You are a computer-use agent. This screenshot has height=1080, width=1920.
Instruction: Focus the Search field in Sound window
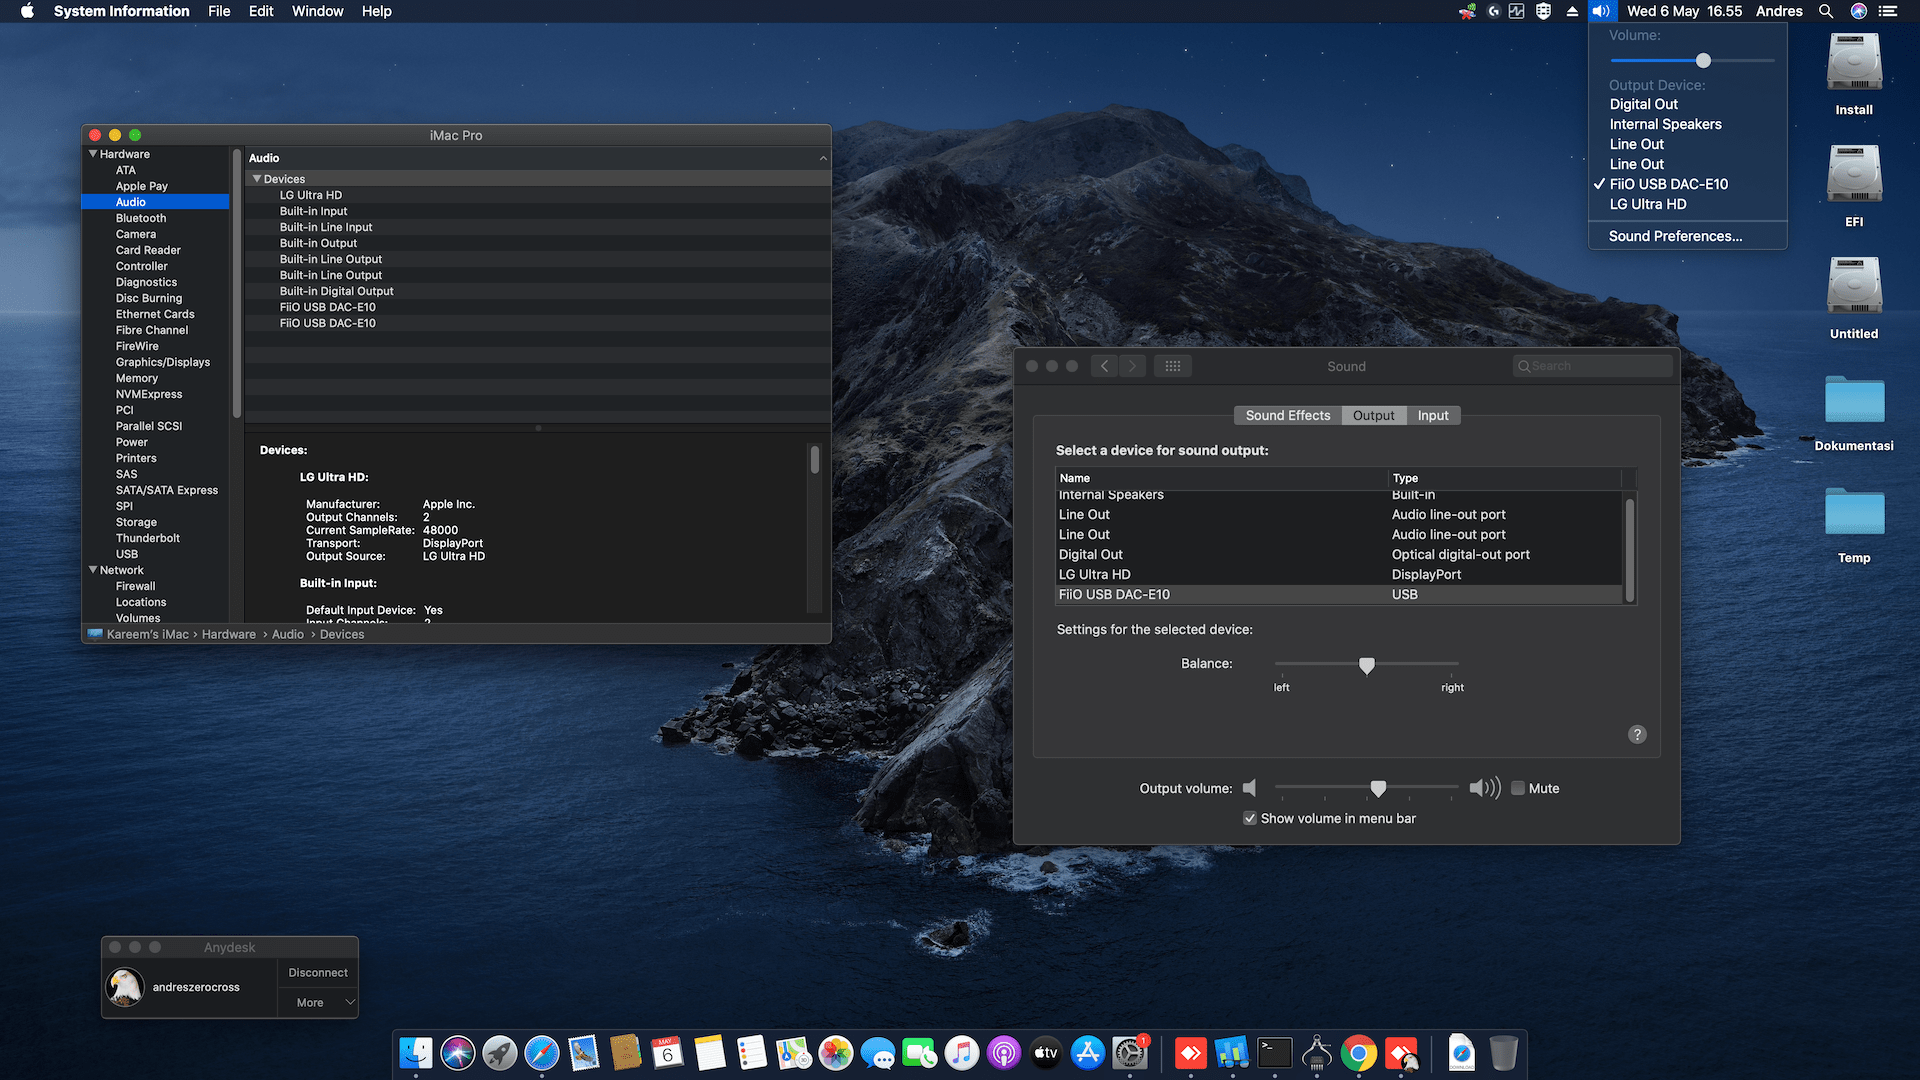click(x=1592, y=366)
